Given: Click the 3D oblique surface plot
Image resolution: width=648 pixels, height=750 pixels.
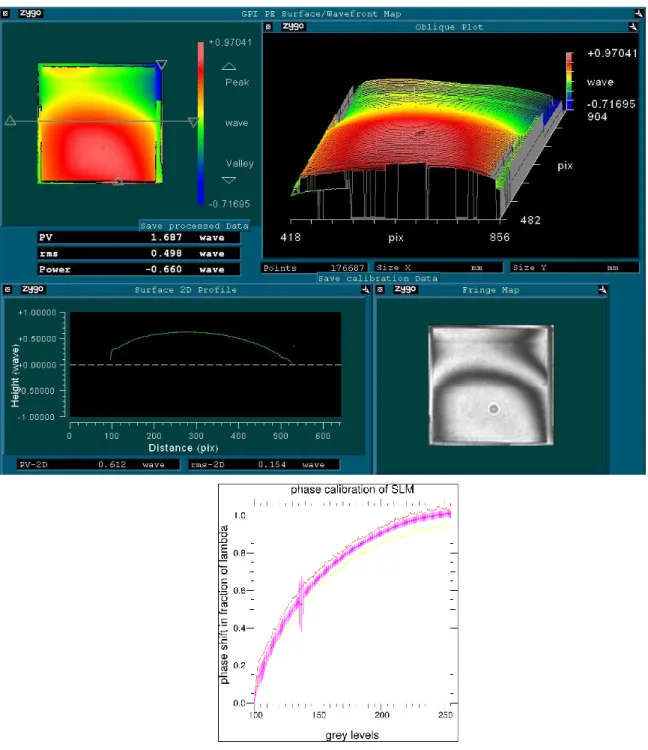Looking at the screenshot, I should pos(426,148).
